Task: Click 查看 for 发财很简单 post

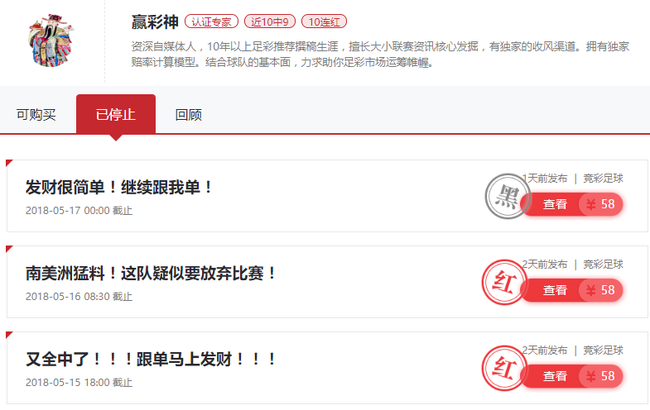Action: 555,204
